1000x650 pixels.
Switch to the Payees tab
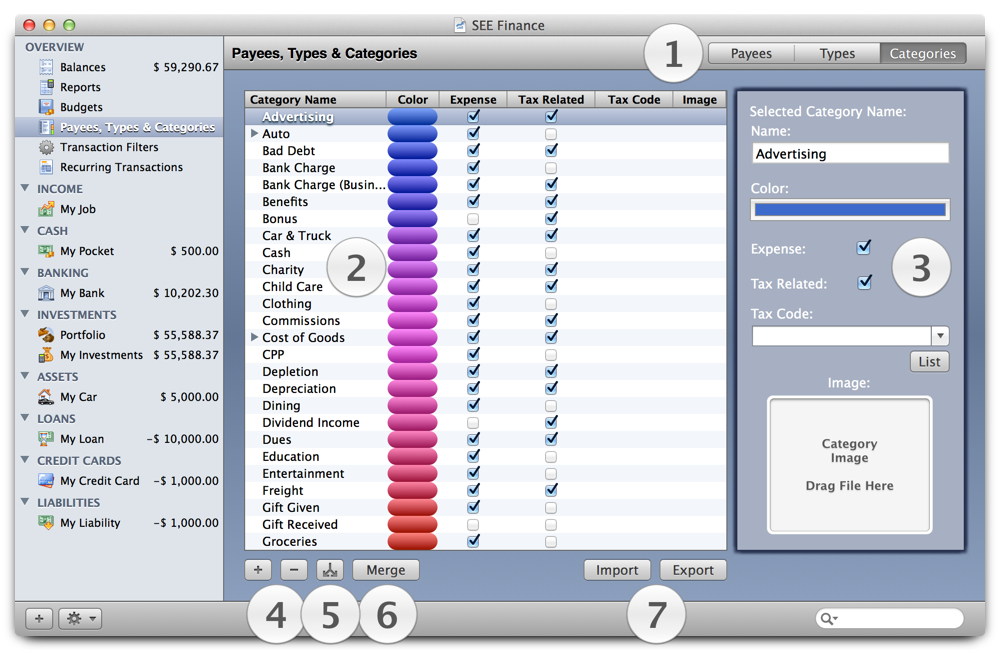tap(751, 53)
